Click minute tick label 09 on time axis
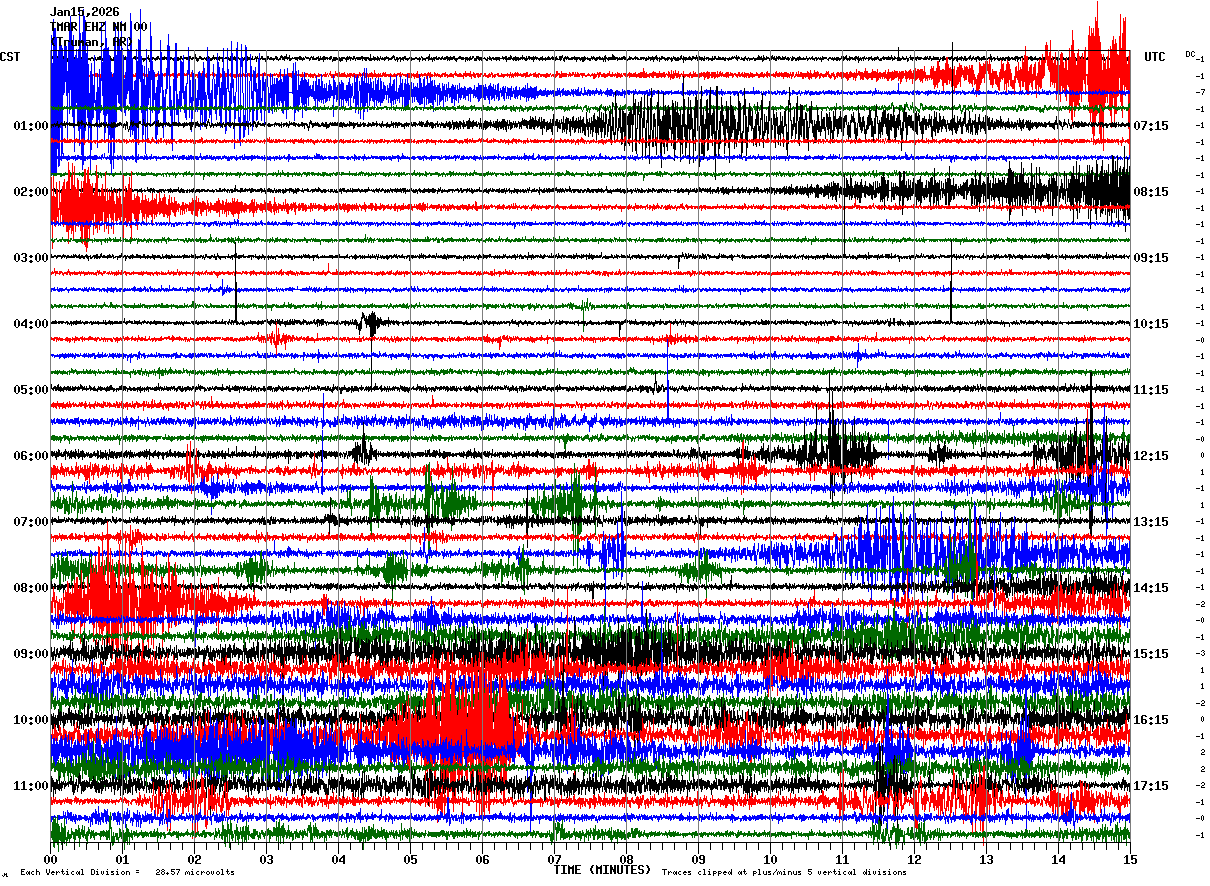This screenshot has height=886, width=1210. (x=699, y=859)
